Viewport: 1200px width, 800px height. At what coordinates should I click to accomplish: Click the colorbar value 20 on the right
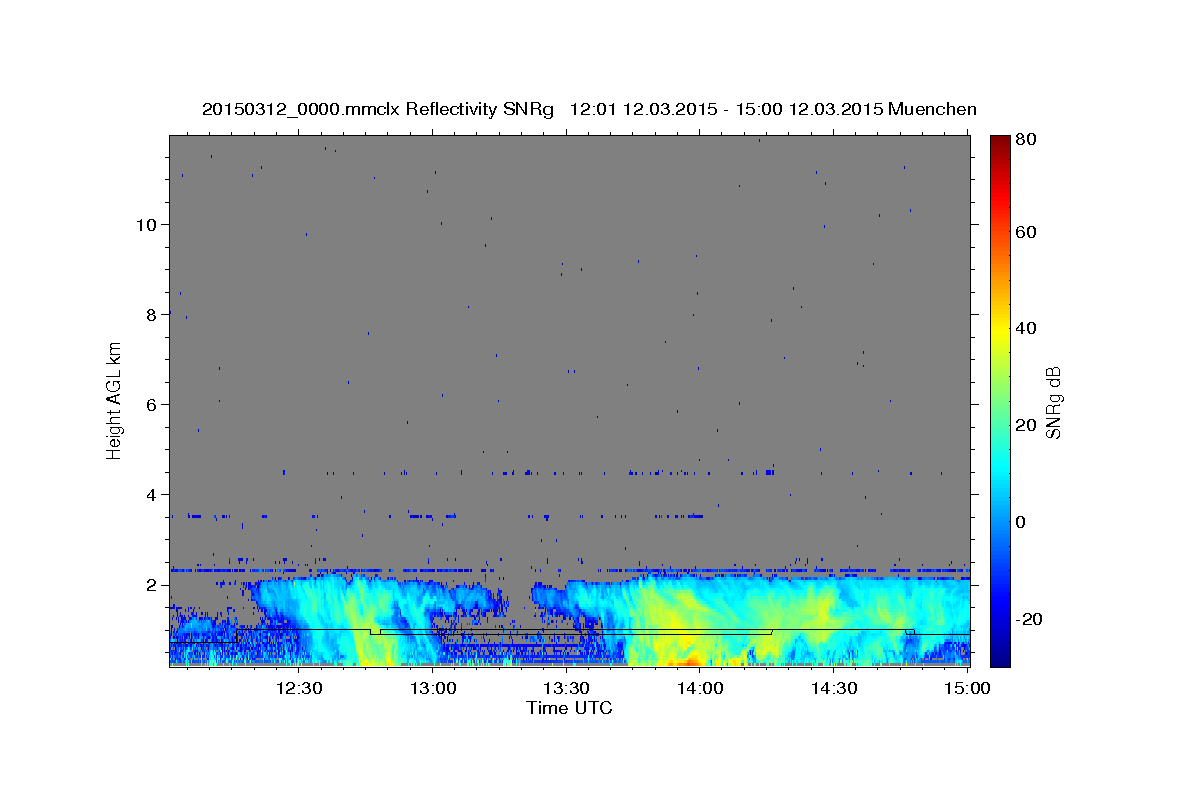(x=1025, y=425)
